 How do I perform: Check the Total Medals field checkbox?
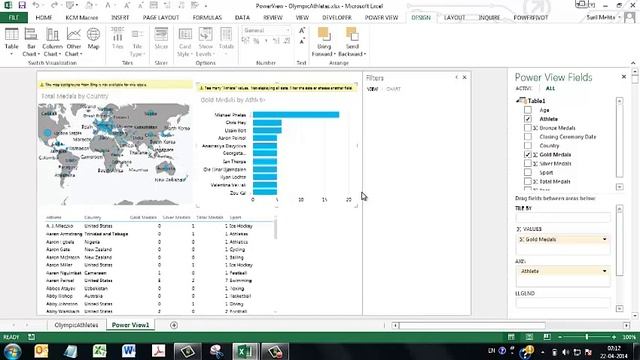(528, 181)
